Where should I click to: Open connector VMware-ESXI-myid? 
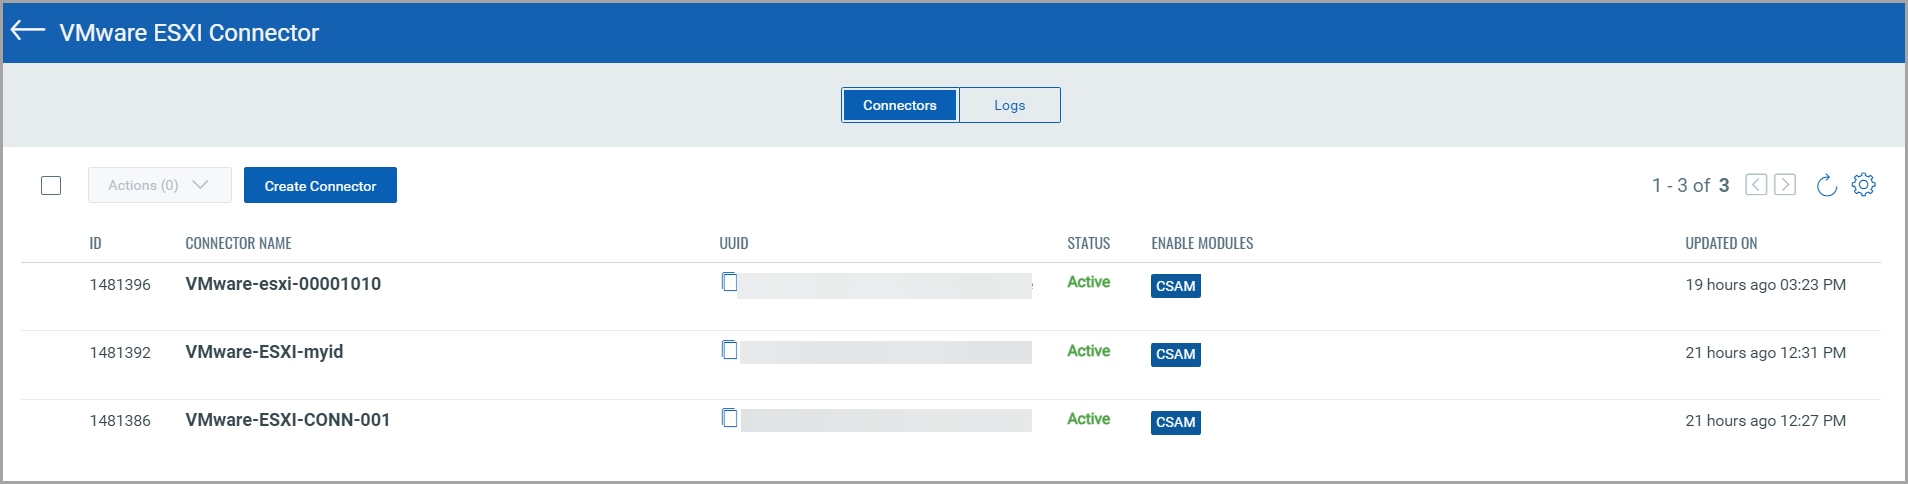point(264,352)
